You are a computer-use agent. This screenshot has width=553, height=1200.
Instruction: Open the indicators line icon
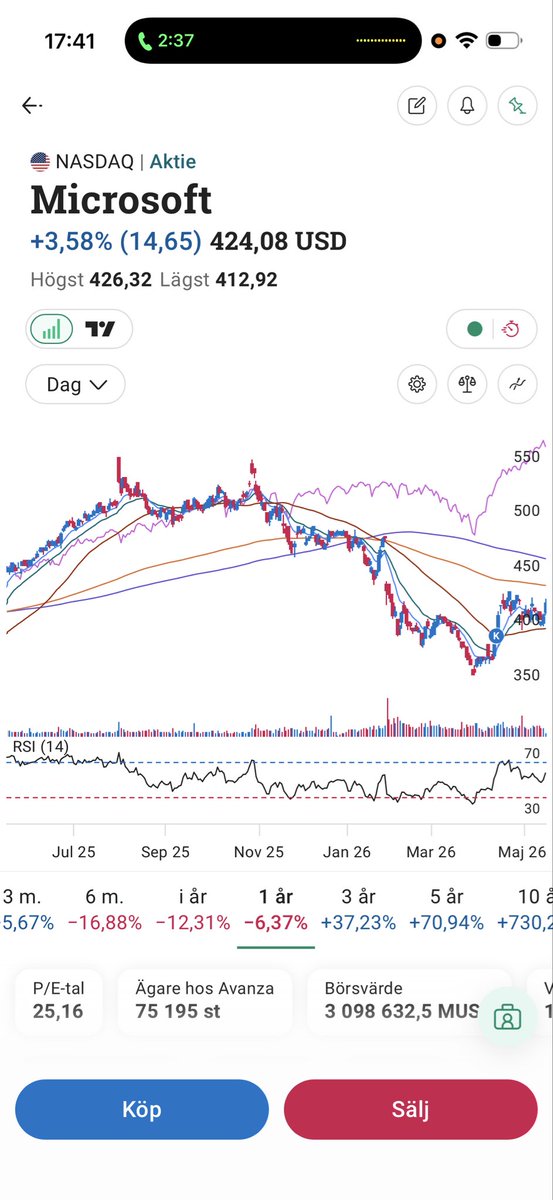(x=517, y=384)
